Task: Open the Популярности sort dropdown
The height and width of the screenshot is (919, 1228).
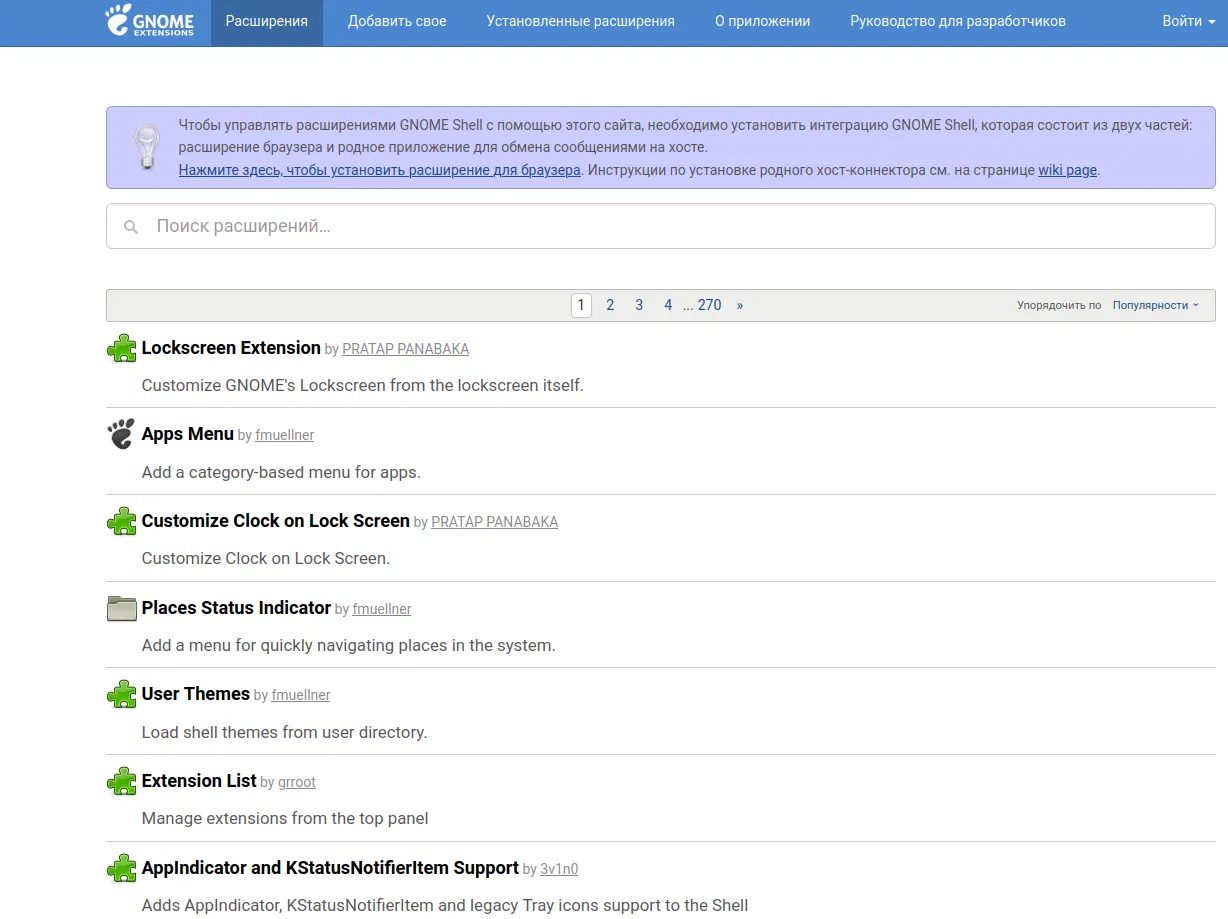Action: pyautogui.click(x=1156, y=305)
